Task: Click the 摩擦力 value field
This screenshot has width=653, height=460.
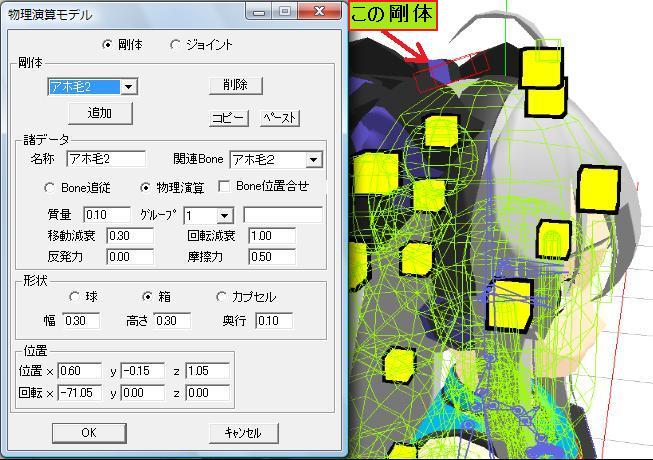Action: pos(272,256)
